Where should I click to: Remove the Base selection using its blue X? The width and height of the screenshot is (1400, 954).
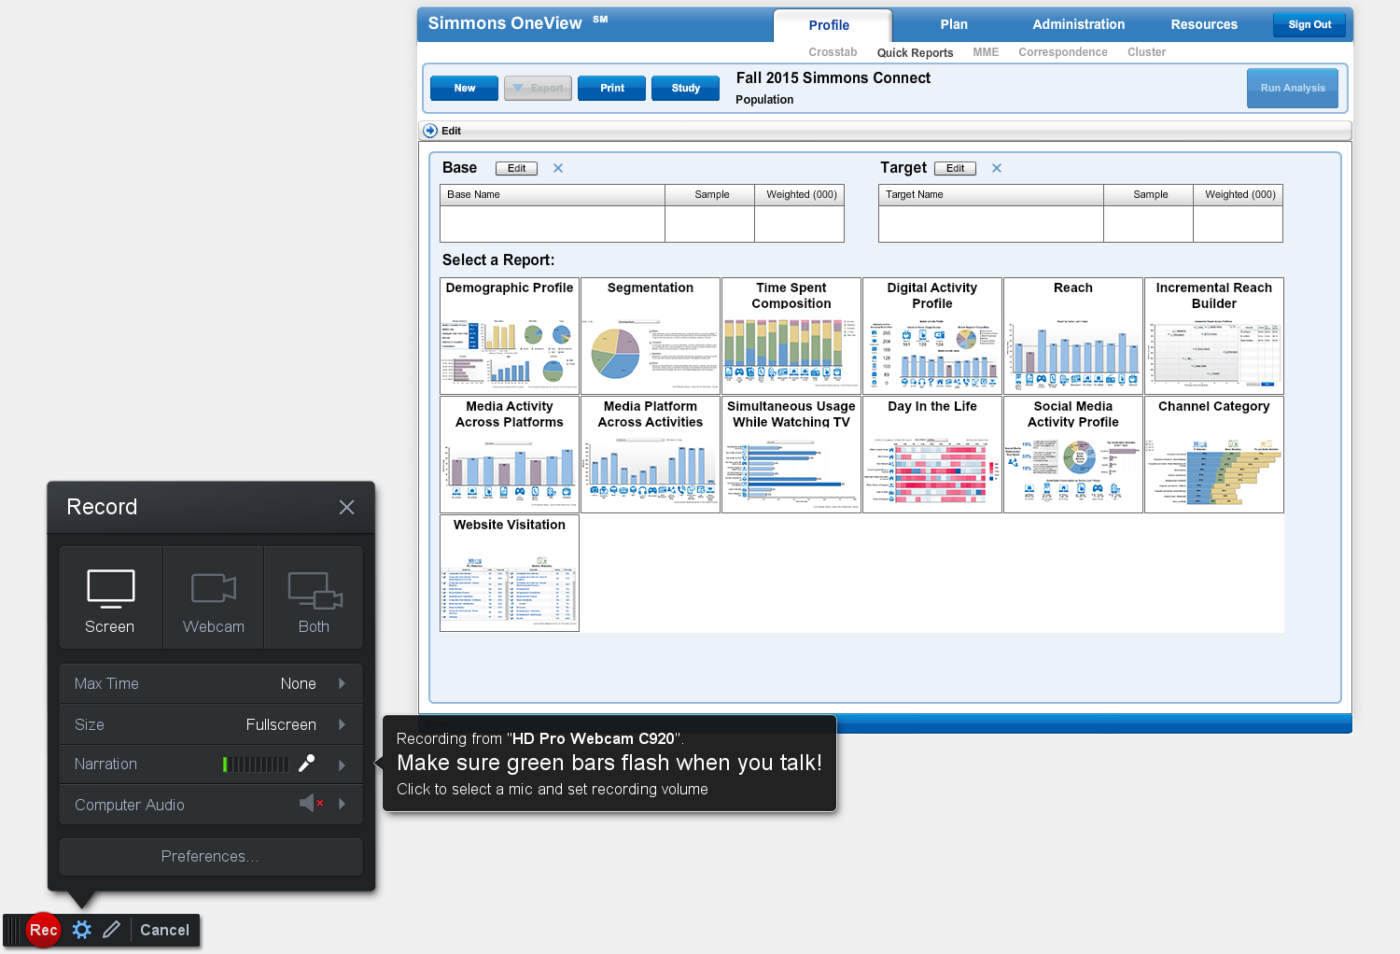[557, 168]
